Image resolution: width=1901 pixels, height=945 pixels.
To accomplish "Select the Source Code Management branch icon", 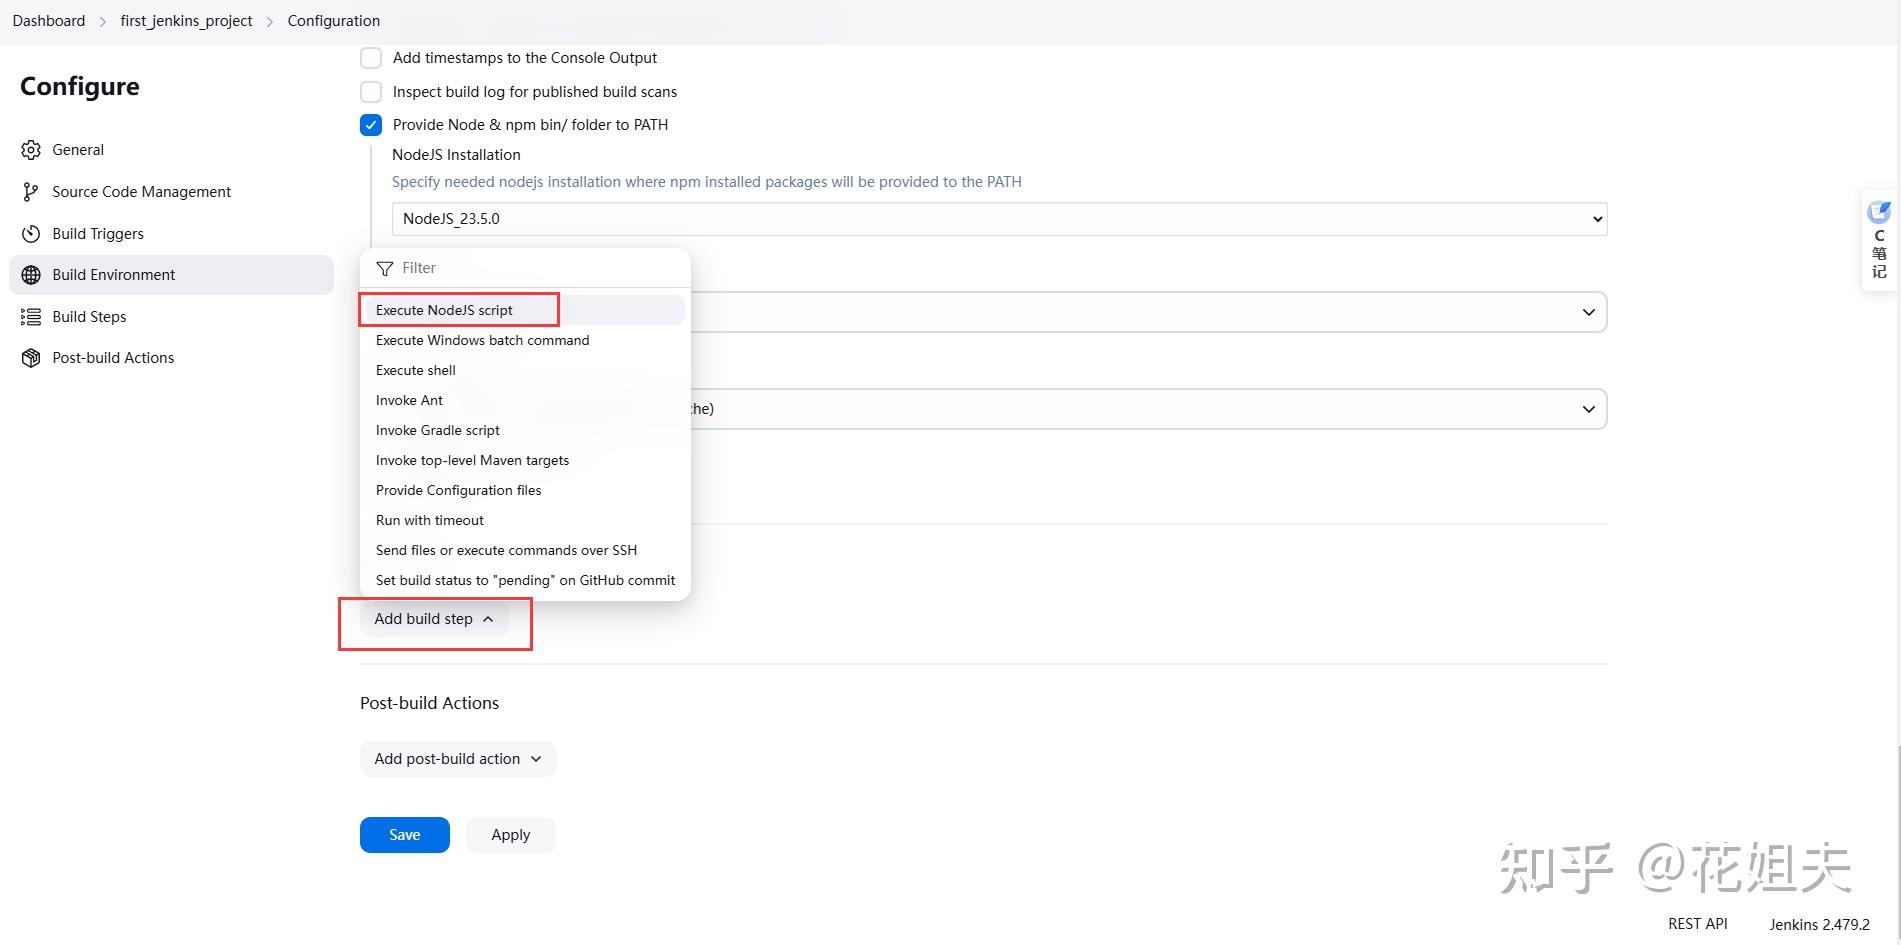I will 31,191.
